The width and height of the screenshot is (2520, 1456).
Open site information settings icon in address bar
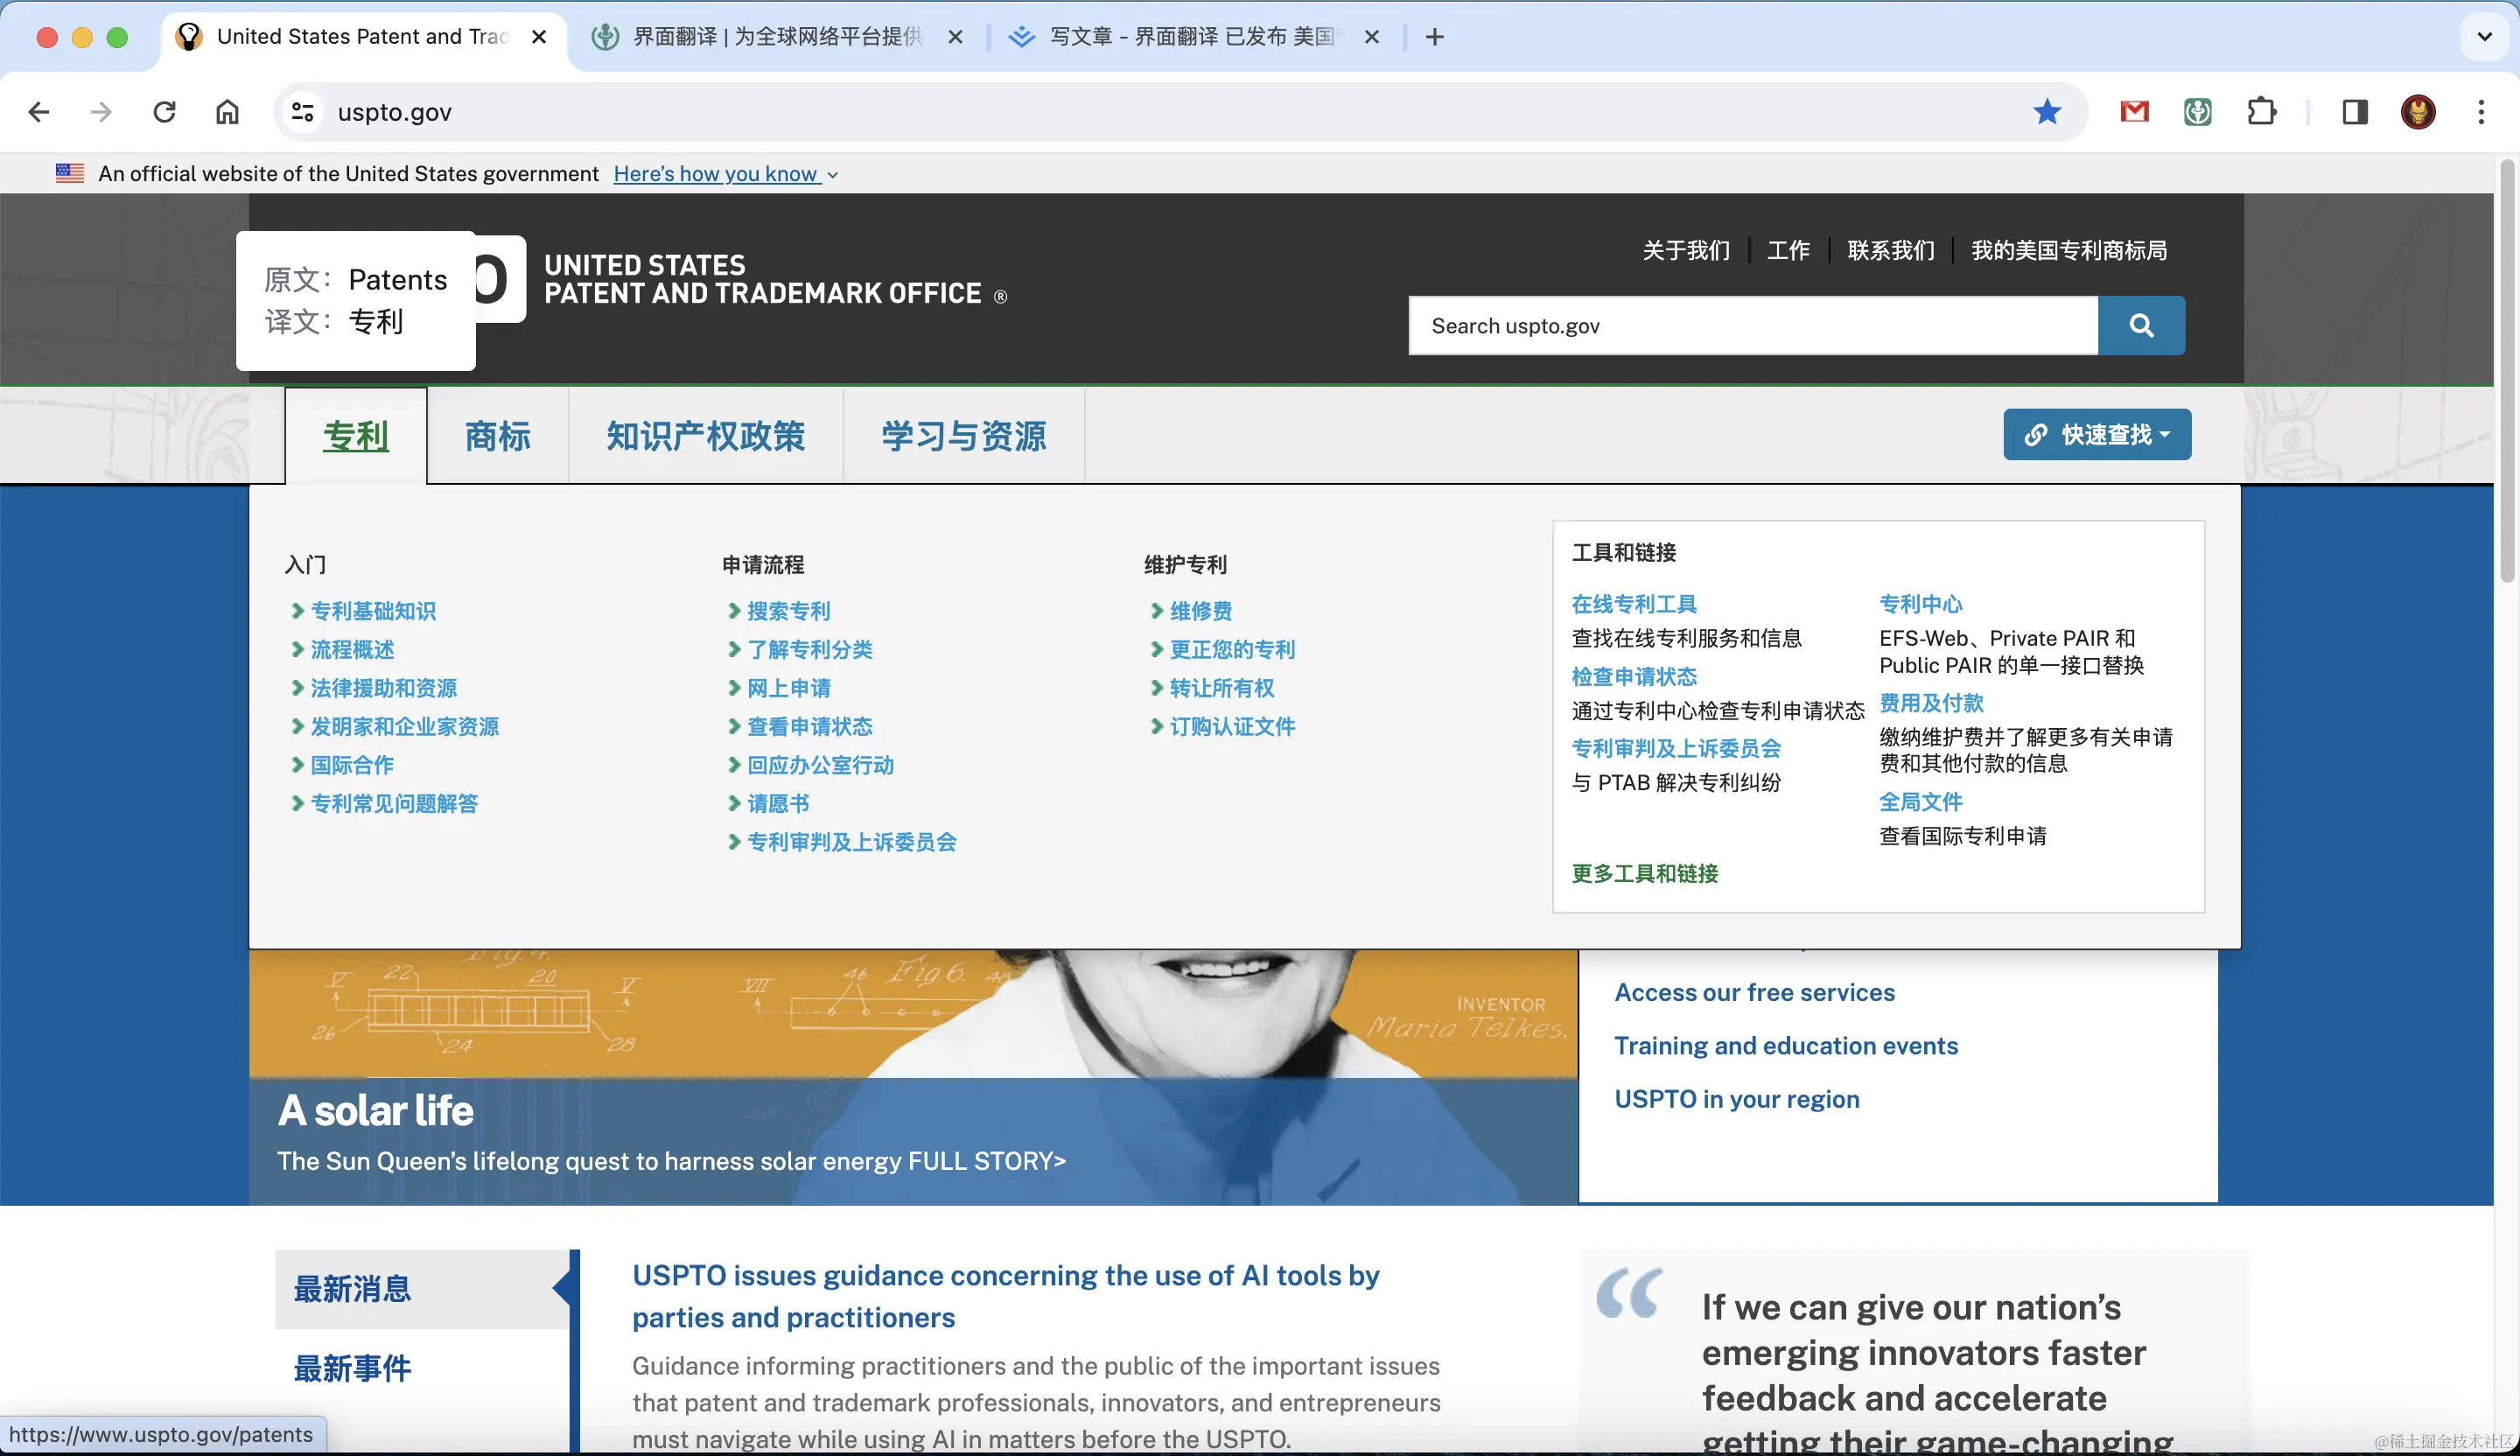point(301,111)
